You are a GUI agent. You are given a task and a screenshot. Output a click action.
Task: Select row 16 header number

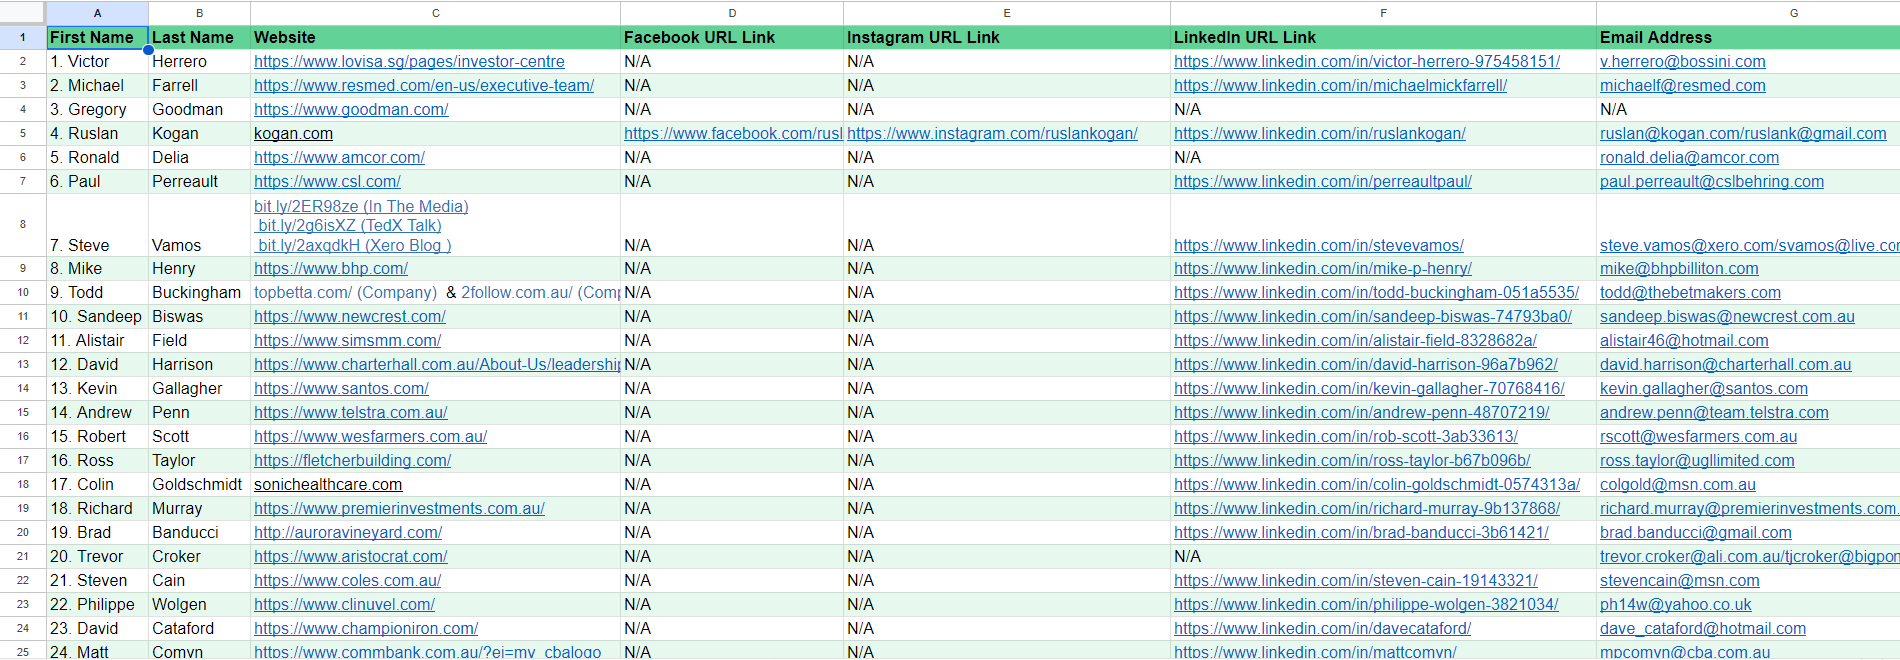(23, 437)
